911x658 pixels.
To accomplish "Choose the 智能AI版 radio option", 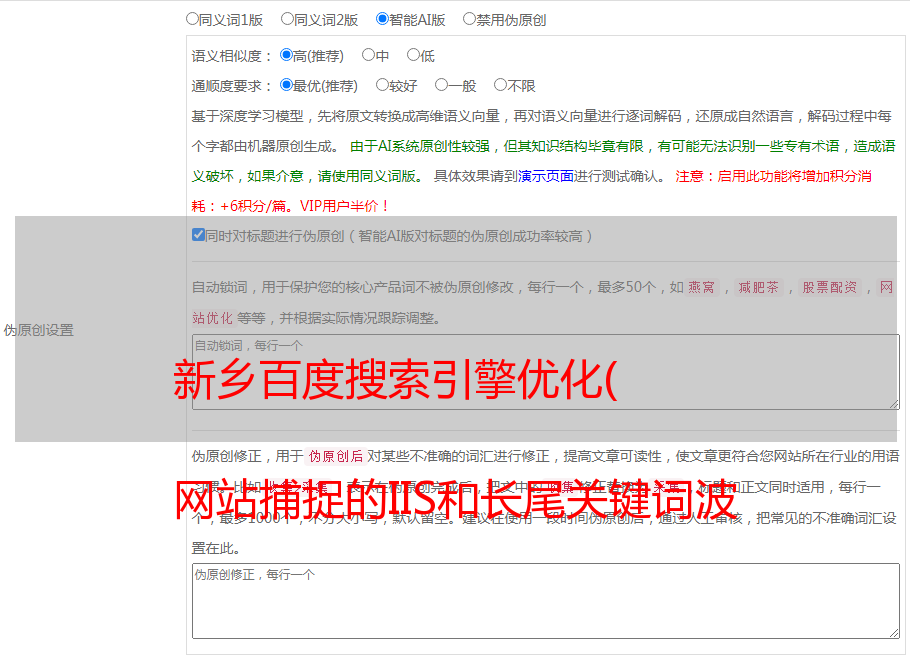I will [382, 19].
